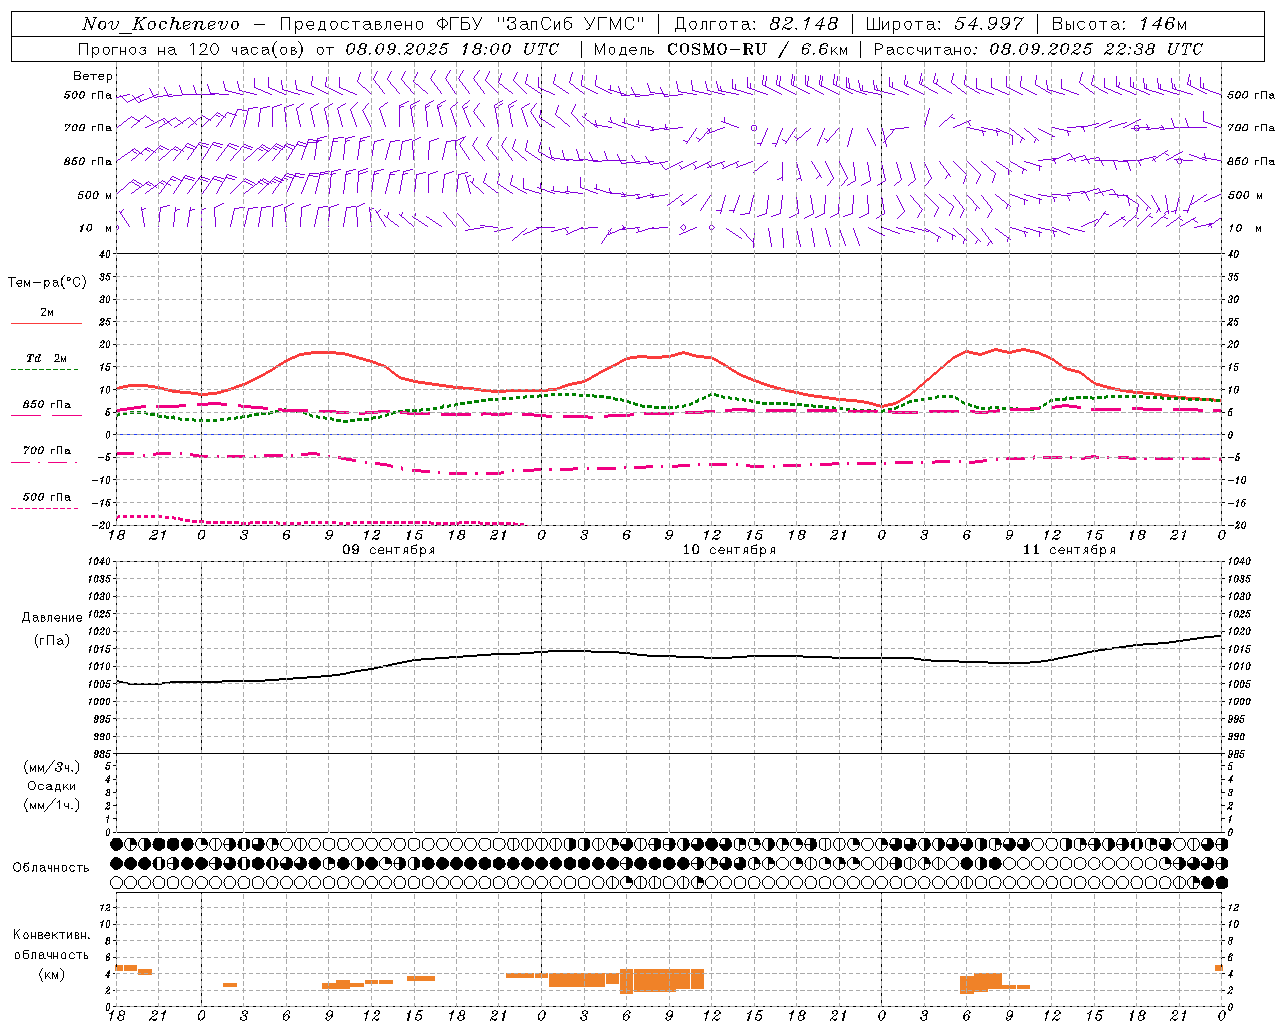
Task: Click the 10 м wind level label on left
Action: [x=96, y=229]
